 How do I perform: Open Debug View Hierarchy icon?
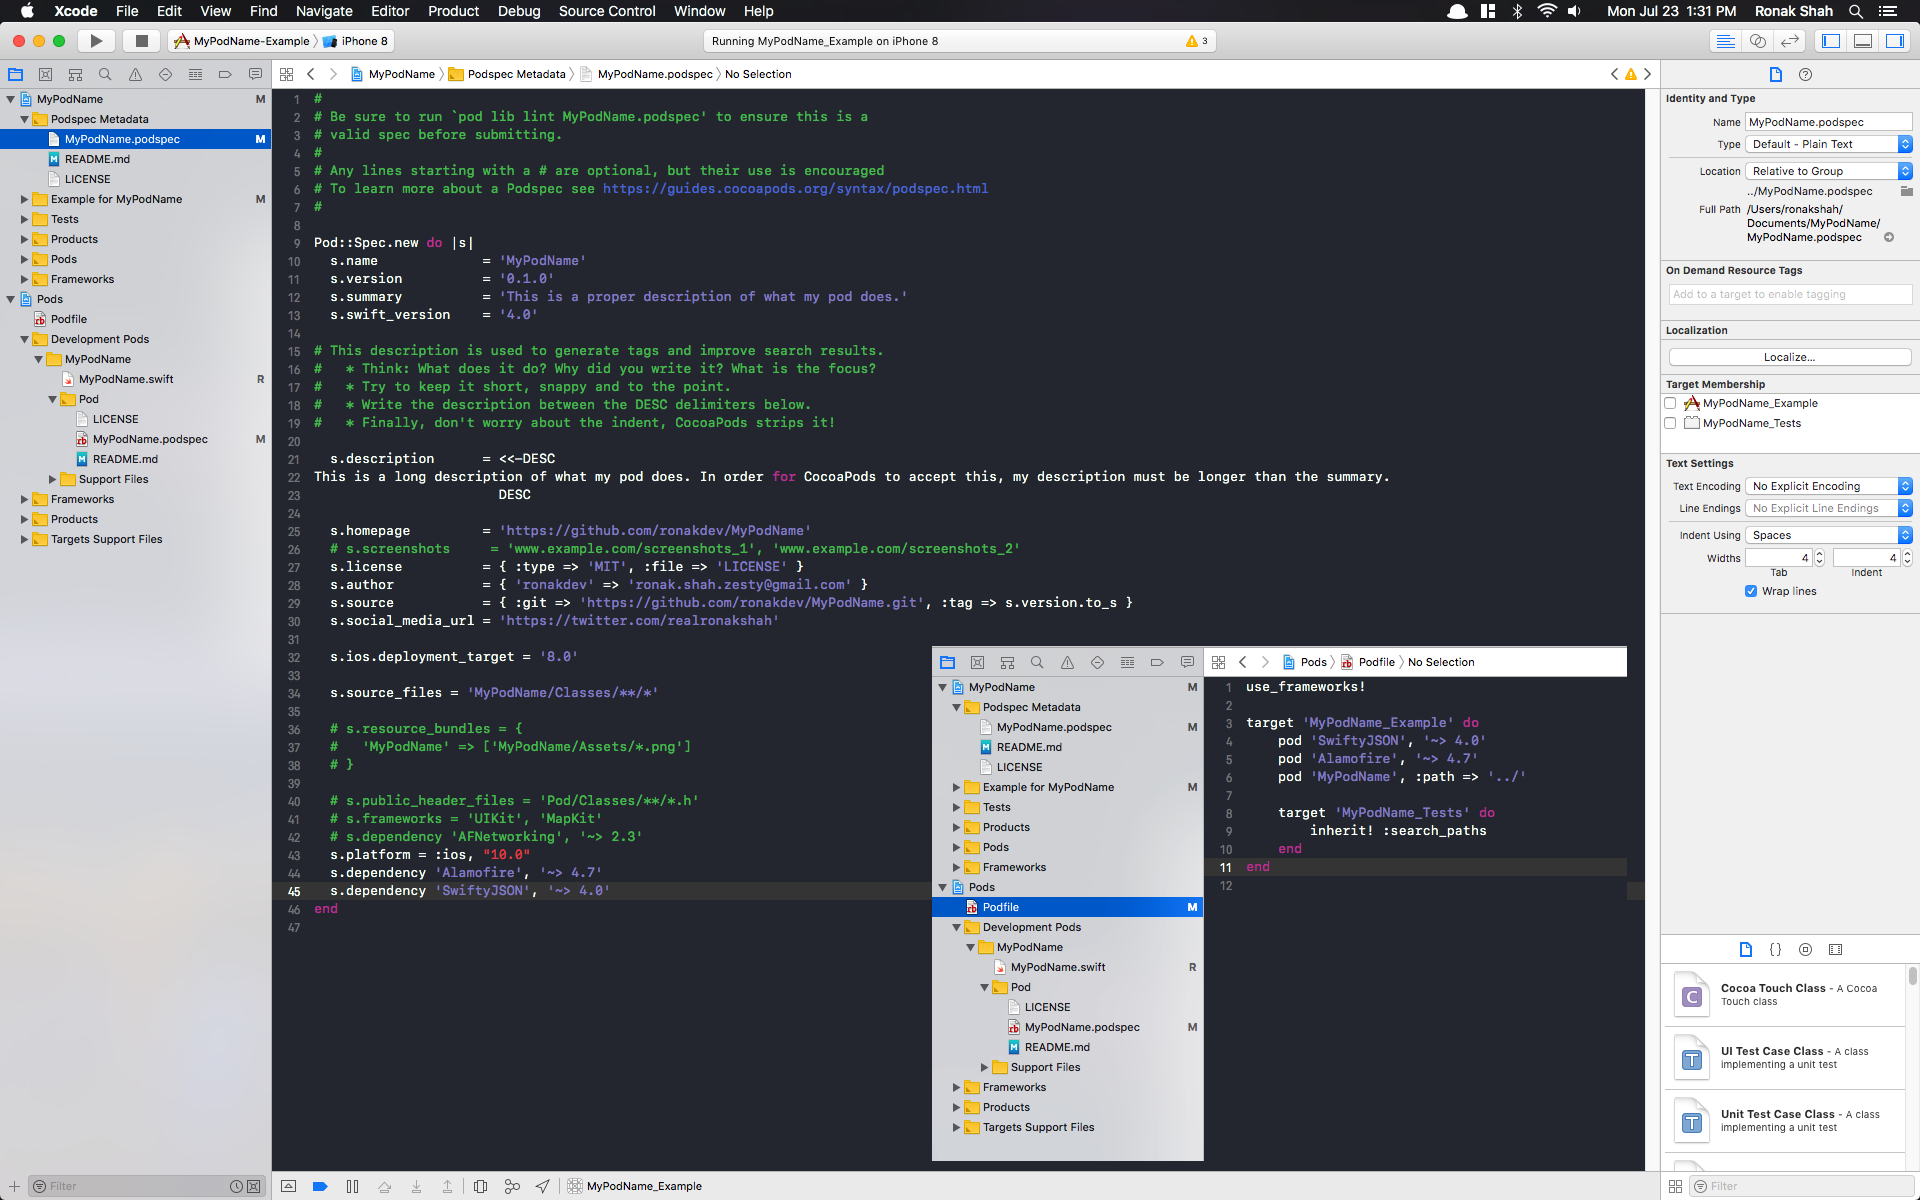[x=480, y=1186]
